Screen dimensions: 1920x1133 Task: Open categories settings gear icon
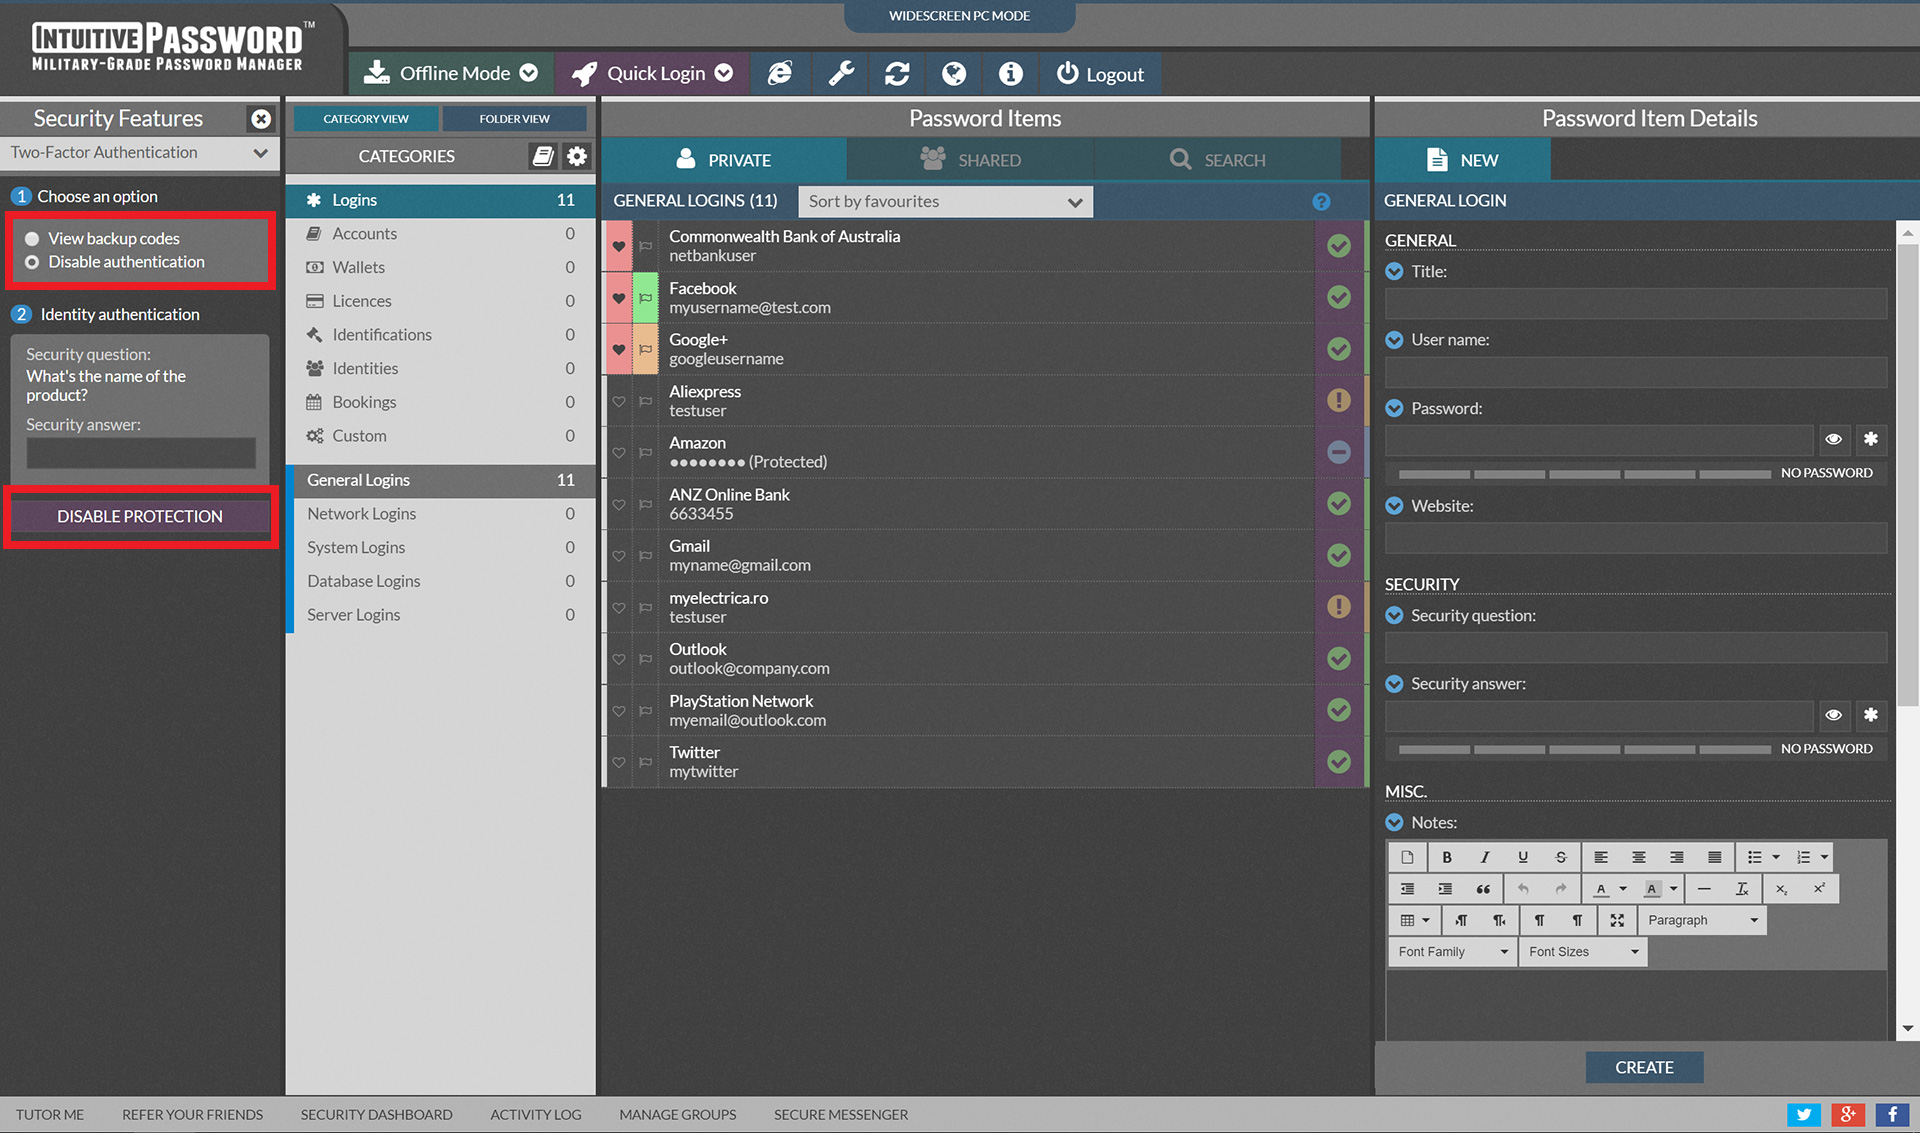tap(577, 156)
